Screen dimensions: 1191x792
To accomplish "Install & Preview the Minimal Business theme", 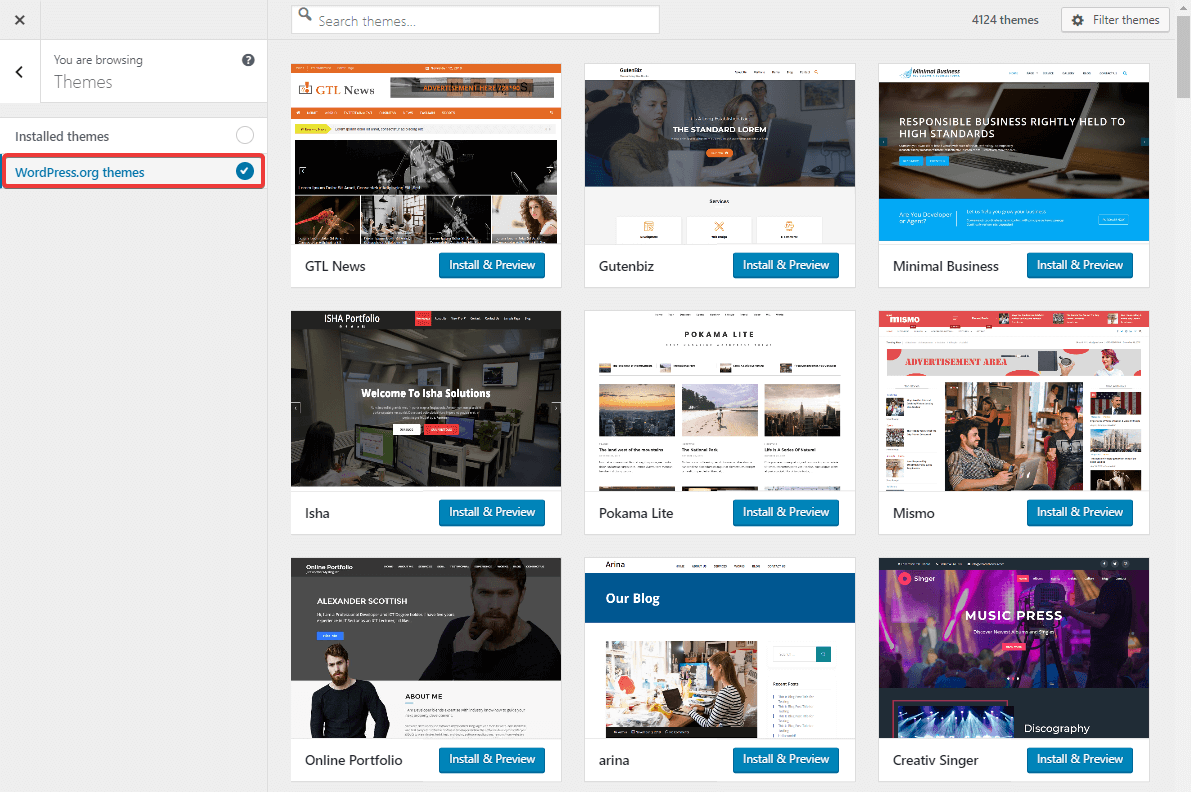I will pos(1079,265).
